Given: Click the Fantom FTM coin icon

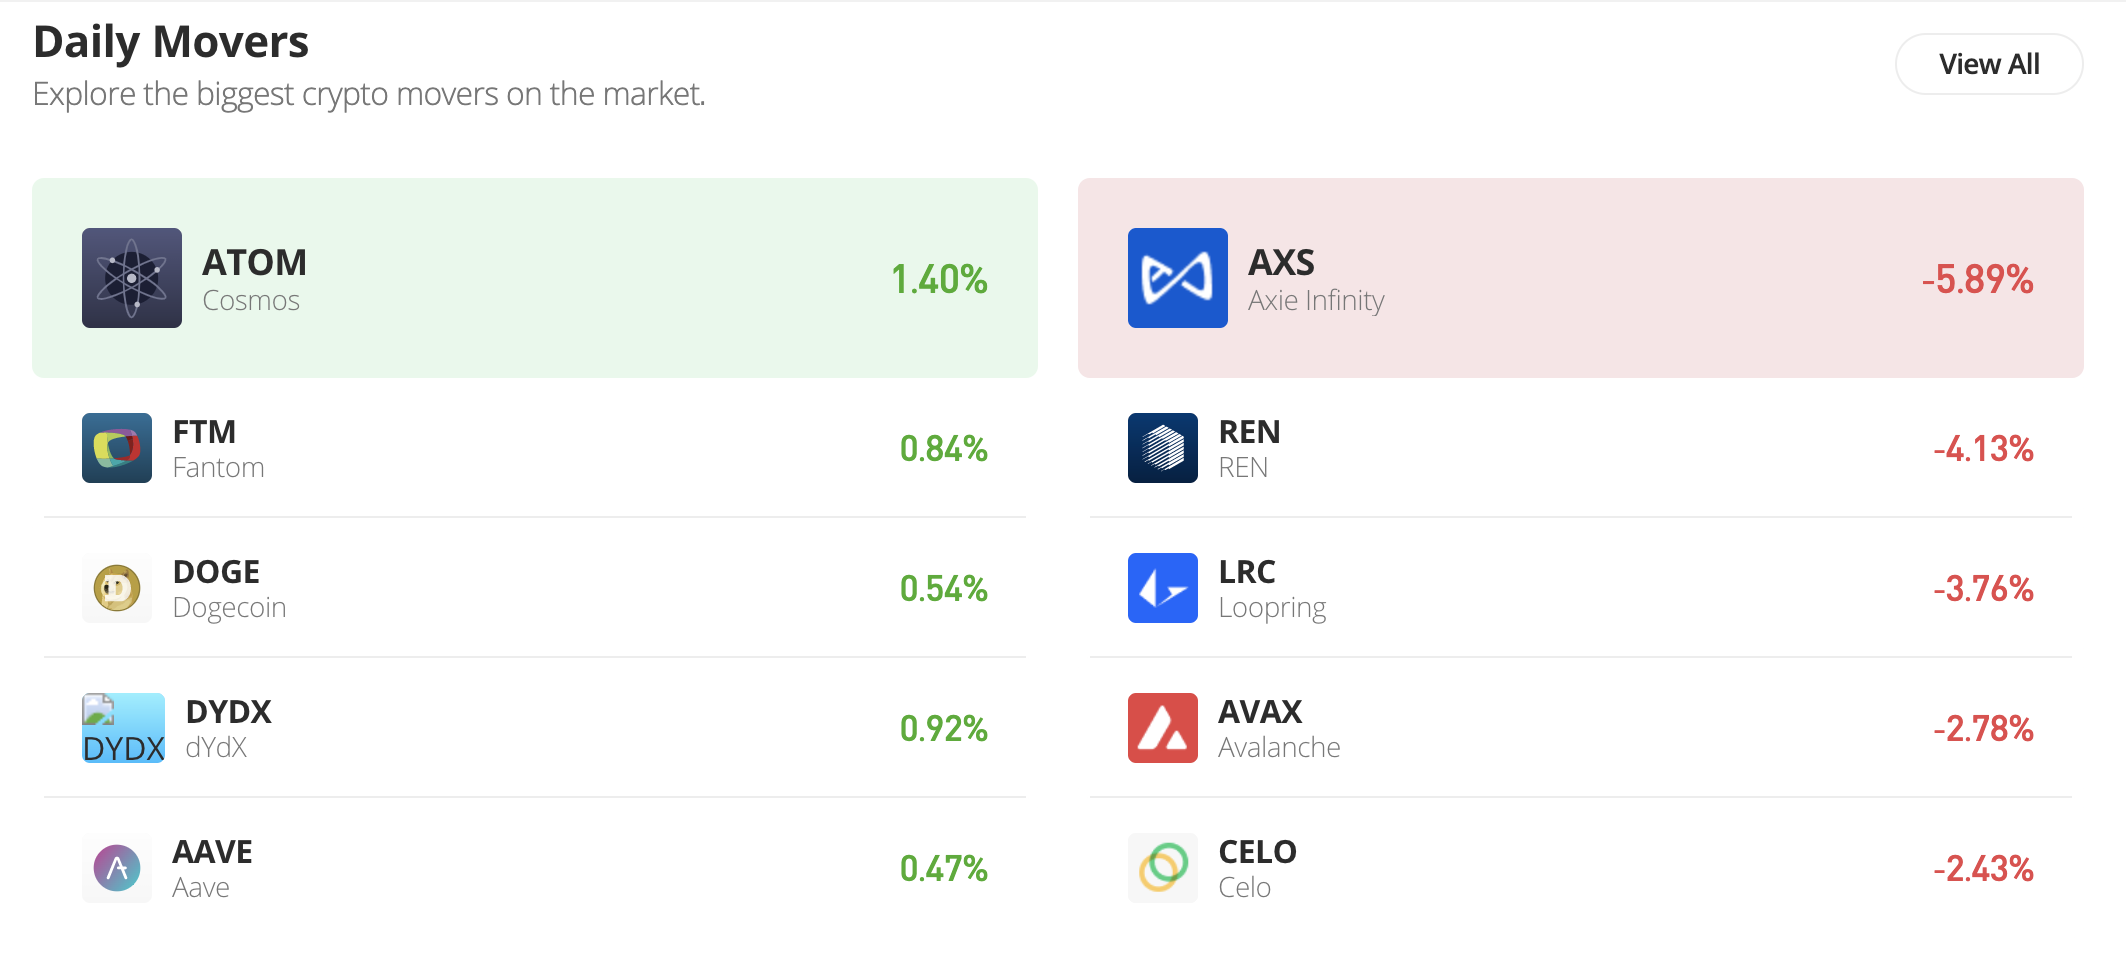Looking at the screenshot, I should 117,448.
